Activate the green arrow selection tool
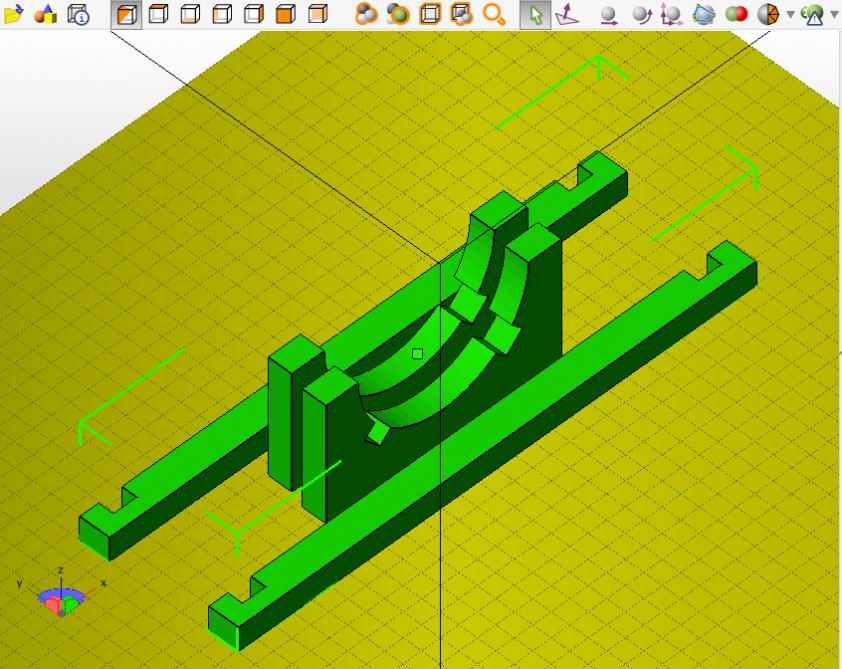 coord(535,14)
